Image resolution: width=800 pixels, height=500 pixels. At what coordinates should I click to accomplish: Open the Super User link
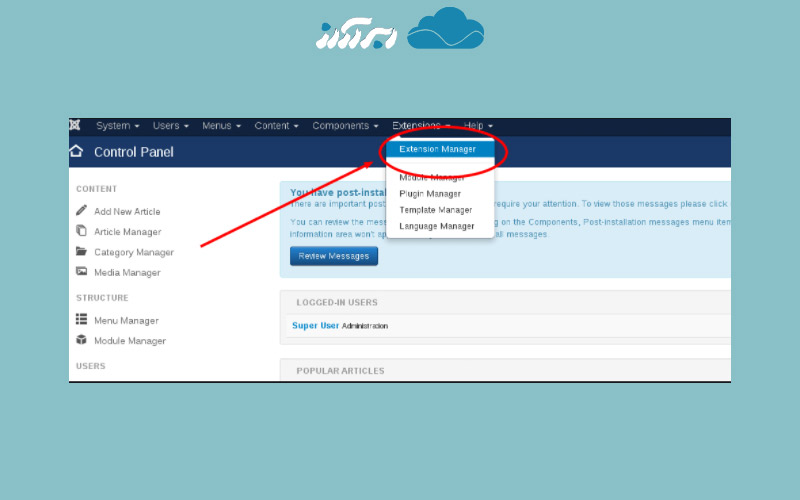315,326
